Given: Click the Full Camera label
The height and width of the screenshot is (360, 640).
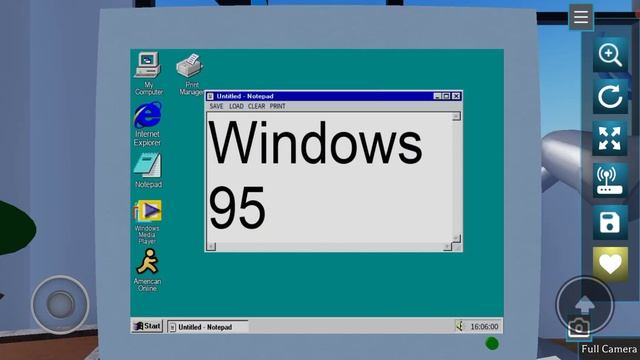Looking at the screenshot, I should 609,349.
